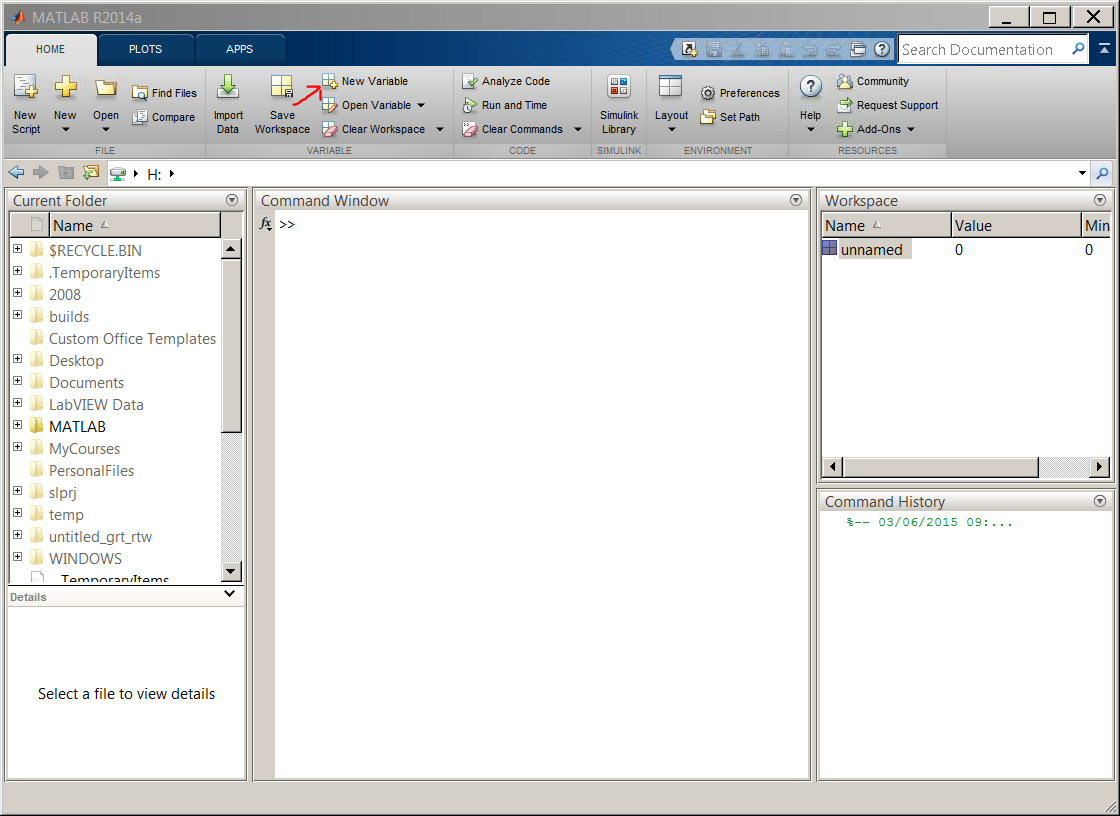Viewport: 1120px width, 816px height.
Task: Open the Clear Commands dropdown arrow
Action: click(577, 129)
